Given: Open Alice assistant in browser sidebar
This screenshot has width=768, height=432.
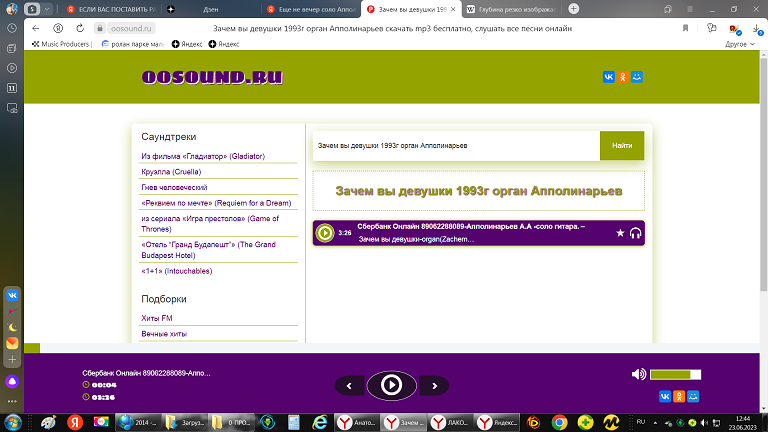Looking at the screenshot, I should pos(12,382).
